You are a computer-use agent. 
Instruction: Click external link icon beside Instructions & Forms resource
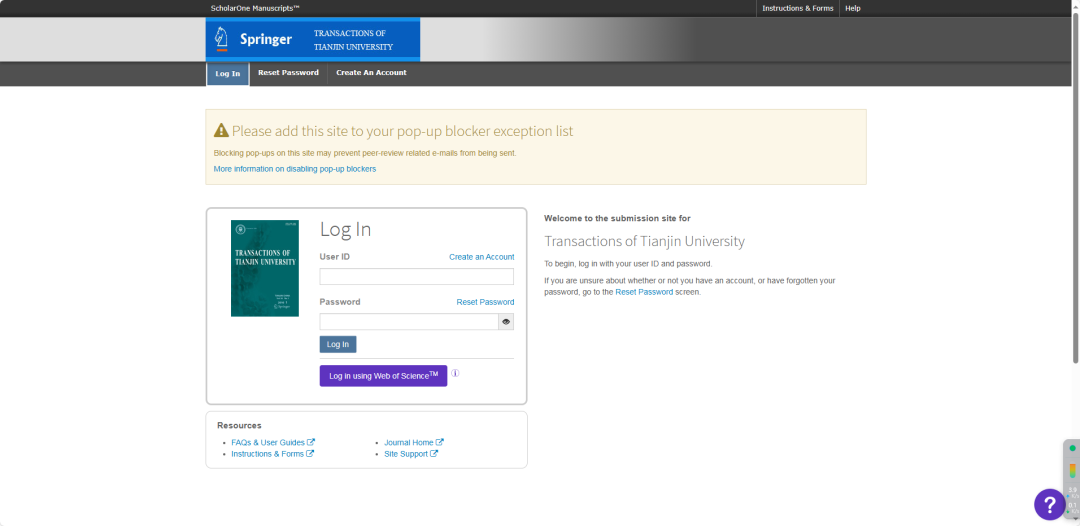(x=310, y=454)
